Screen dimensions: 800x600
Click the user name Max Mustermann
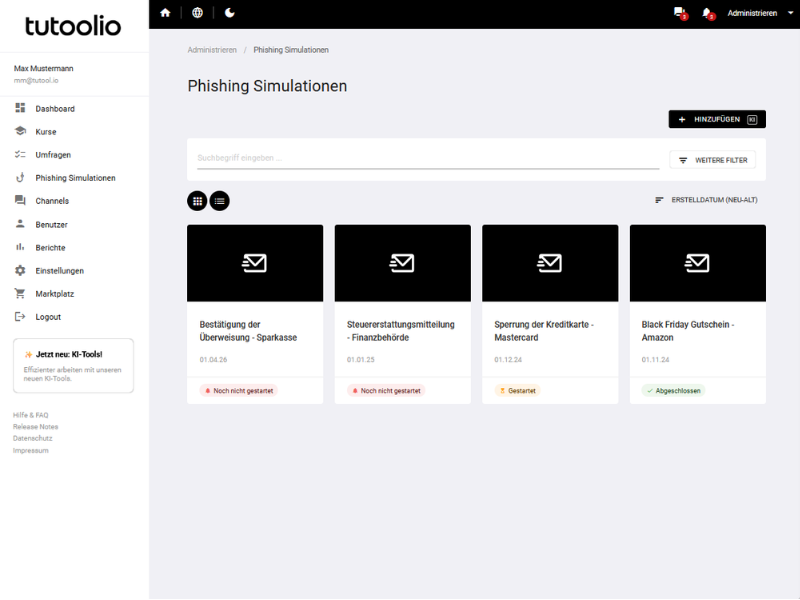point(43,68)
